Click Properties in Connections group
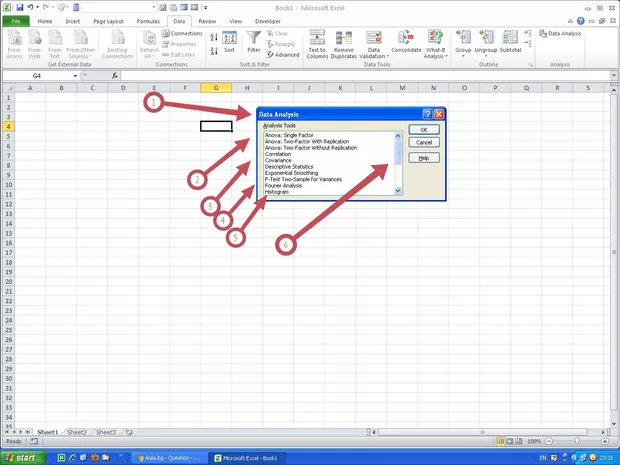The height and width of the screenshot is (465, 620). click(179, 44)
